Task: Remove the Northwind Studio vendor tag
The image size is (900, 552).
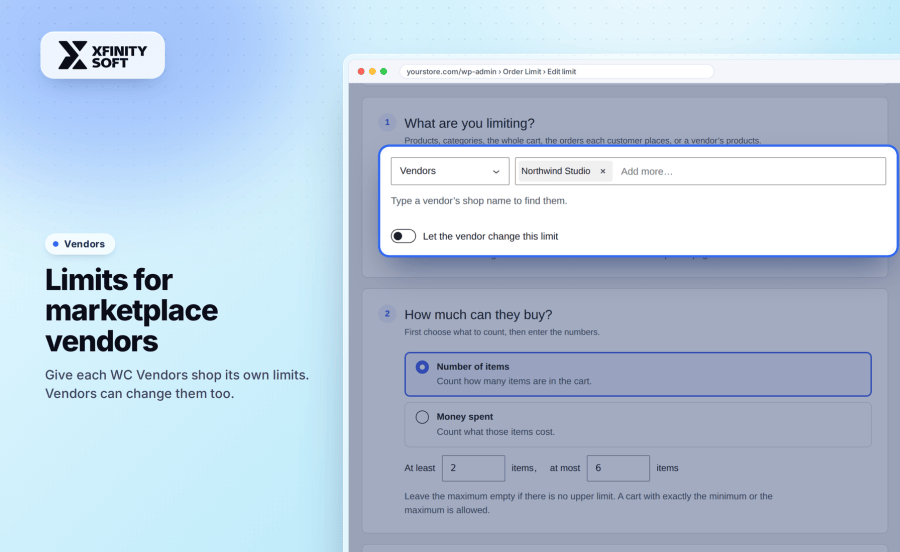Action: pyautogui.click(x=603, y=171)
